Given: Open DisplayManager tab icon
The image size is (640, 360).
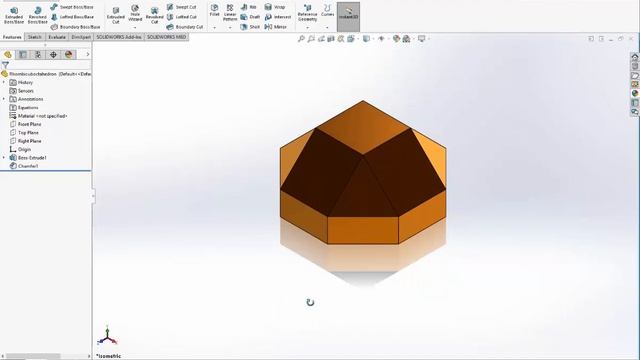Looking at the screenshot, I should [x=68, y=54].
